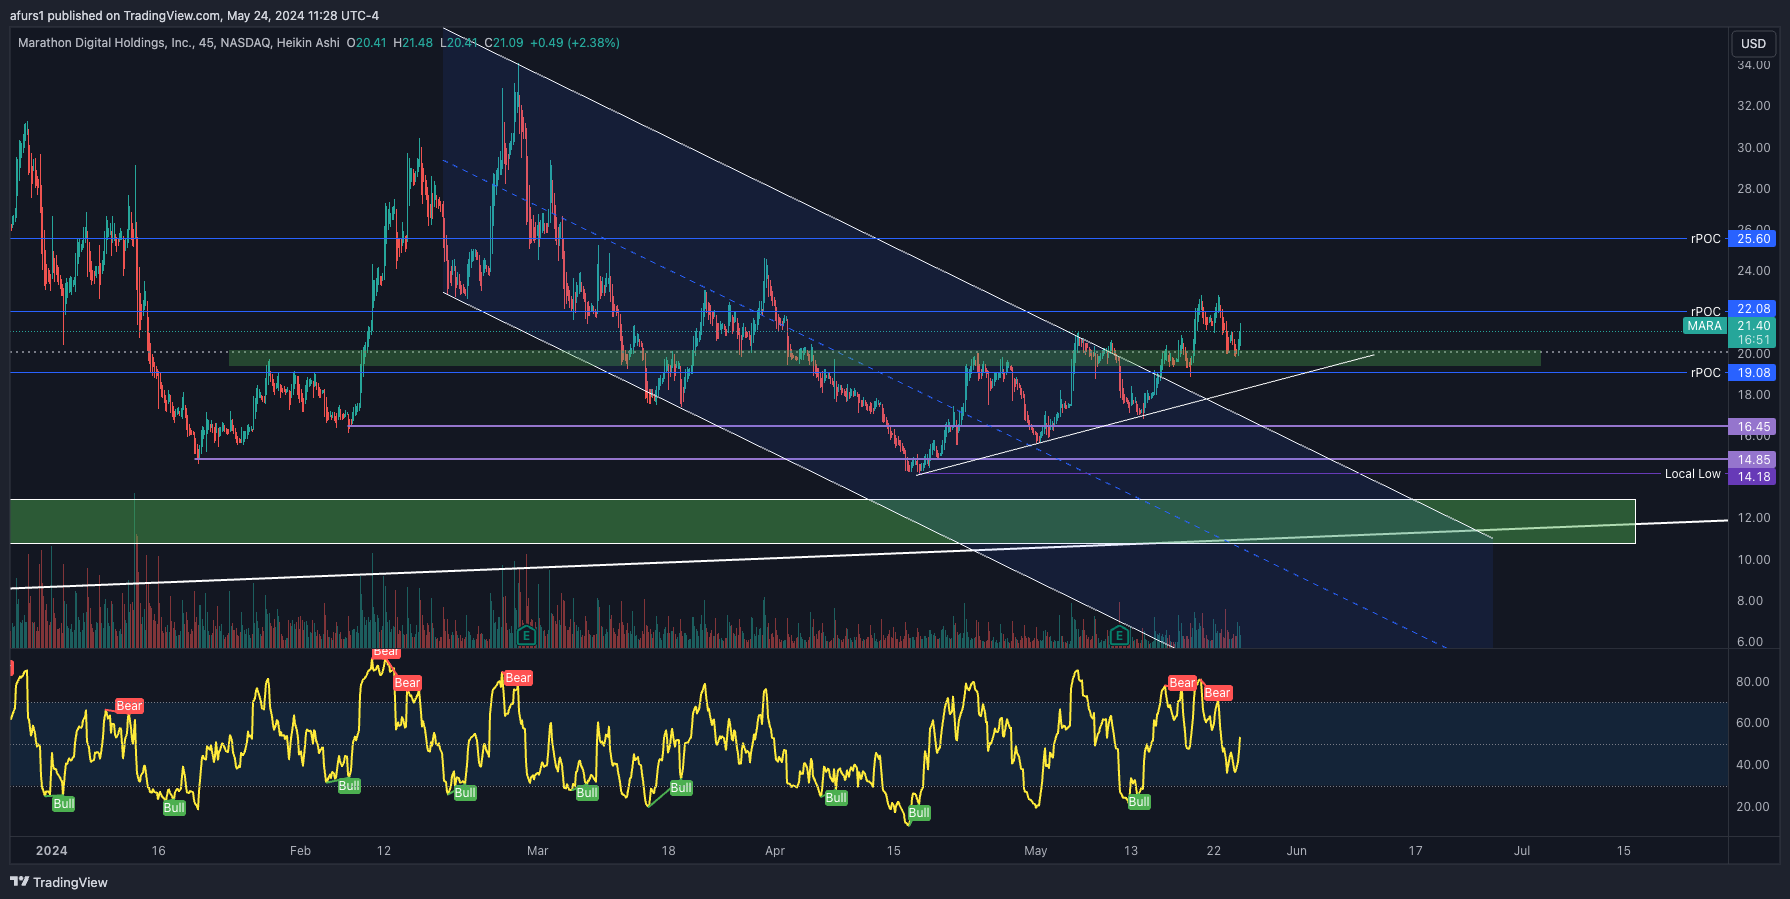Click the 60.00 oscillator axis value
Image resolution: width=1790 pixels, height=899 pixels.
click(1753, 723)
